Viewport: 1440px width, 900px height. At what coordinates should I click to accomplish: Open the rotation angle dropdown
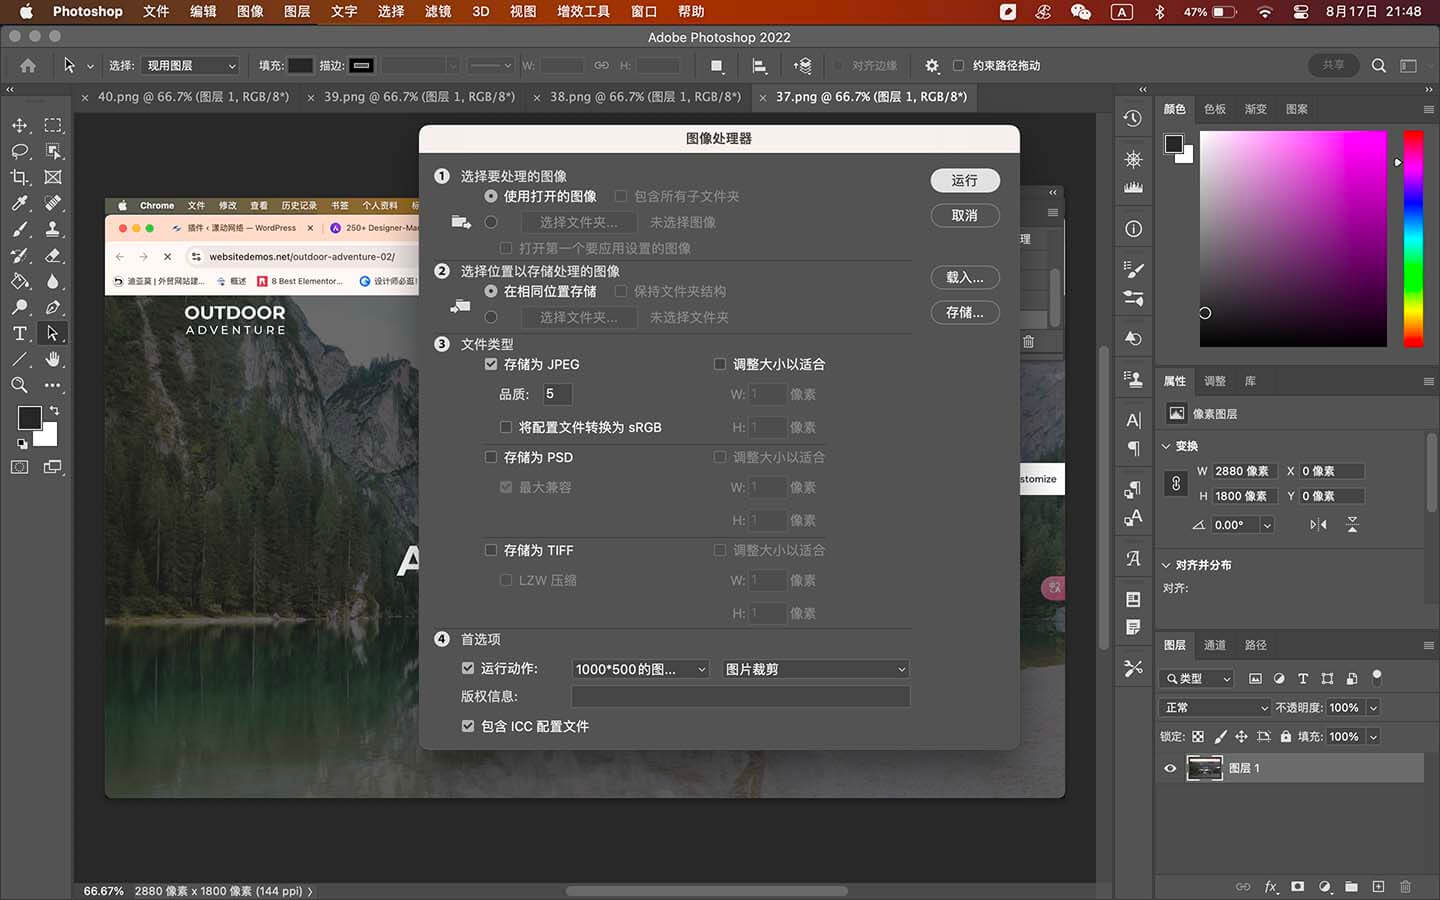[x=1267, y=525]
